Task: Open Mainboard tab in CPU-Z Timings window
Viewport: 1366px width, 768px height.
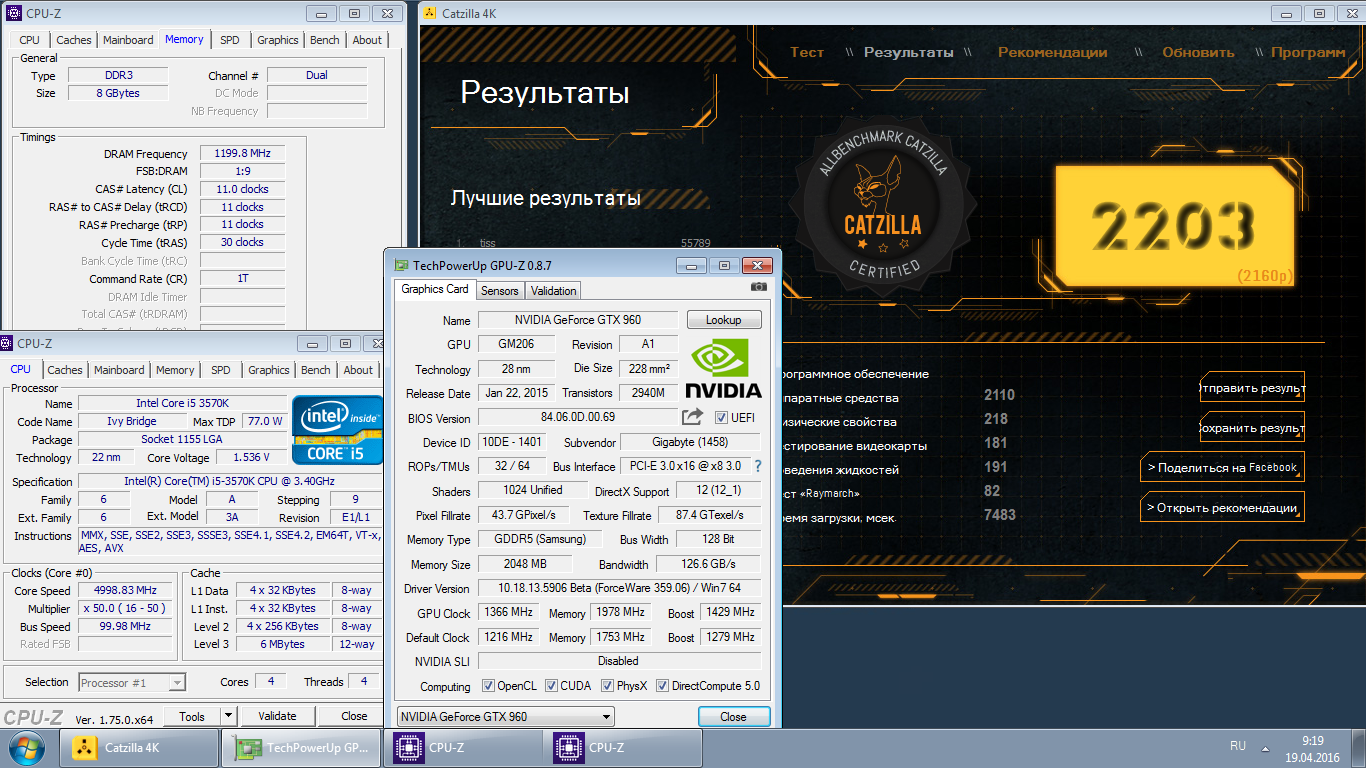Action: point(128,40)
